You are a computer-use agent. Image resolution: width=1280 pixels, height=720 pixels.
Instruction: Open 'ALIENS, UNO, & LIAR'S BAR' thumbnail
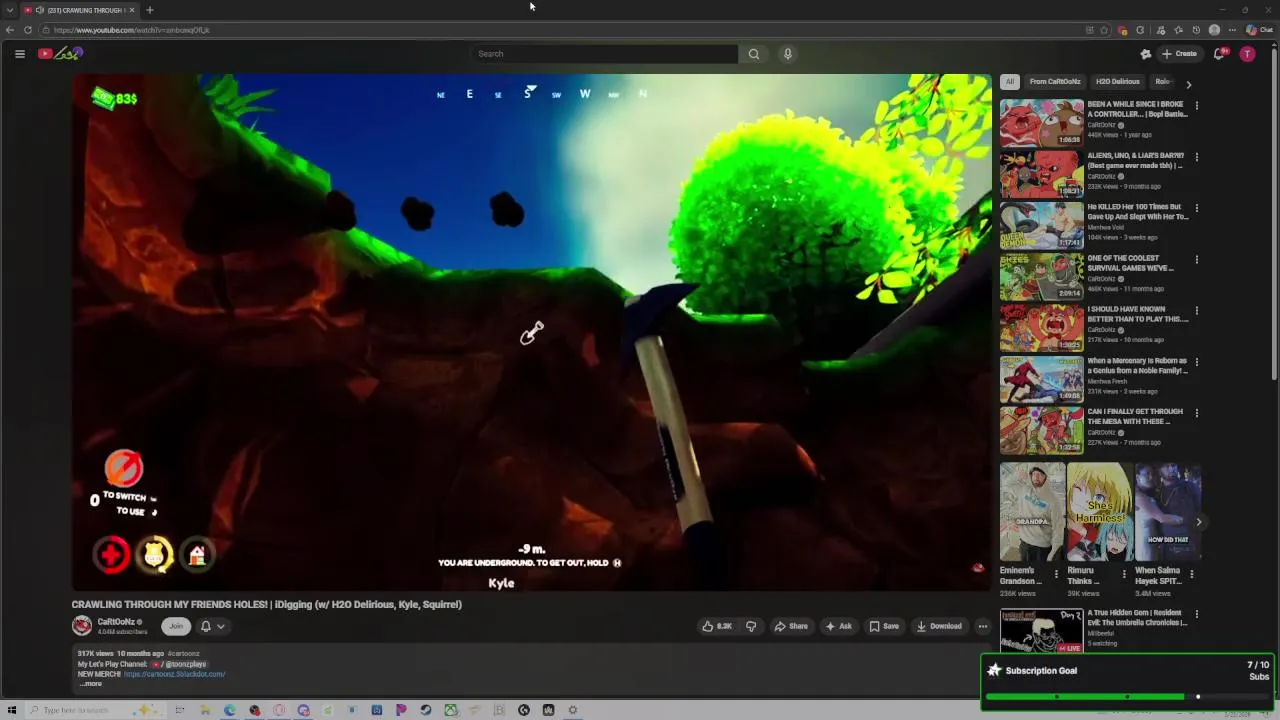[1041, 174]
